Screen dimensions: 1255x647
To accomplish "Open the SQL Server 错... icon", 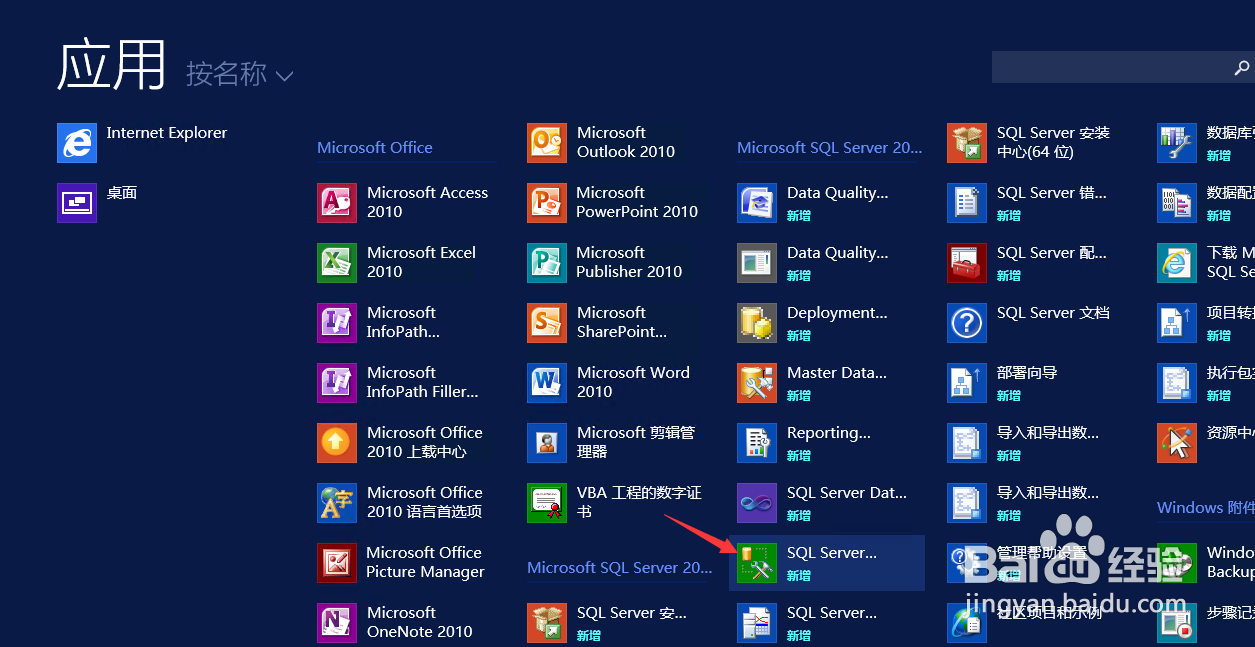I will click(x=967, y=203).
